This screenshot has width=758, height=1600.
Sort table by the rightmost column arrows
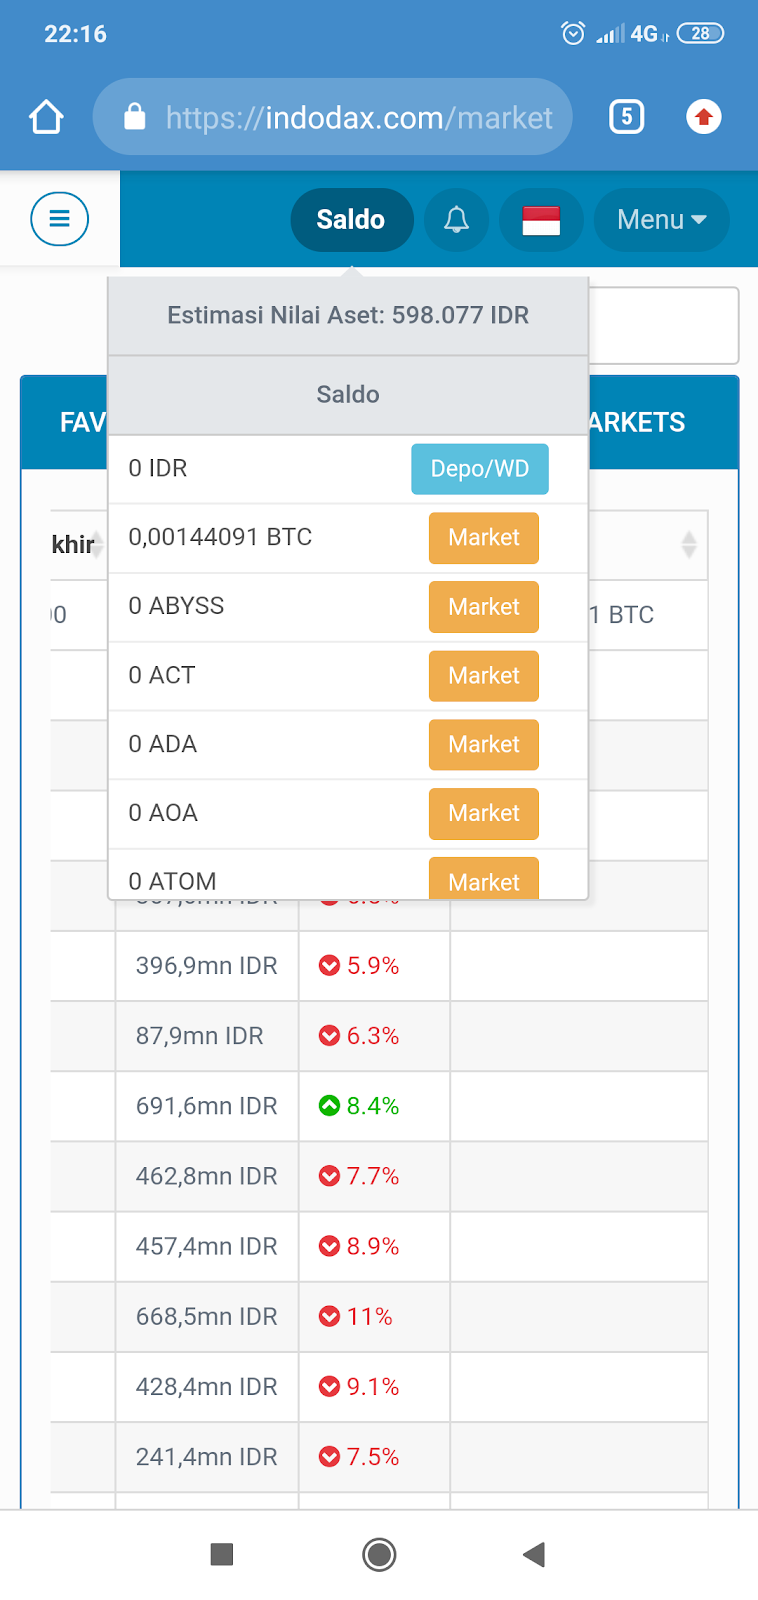pos(689,545)
